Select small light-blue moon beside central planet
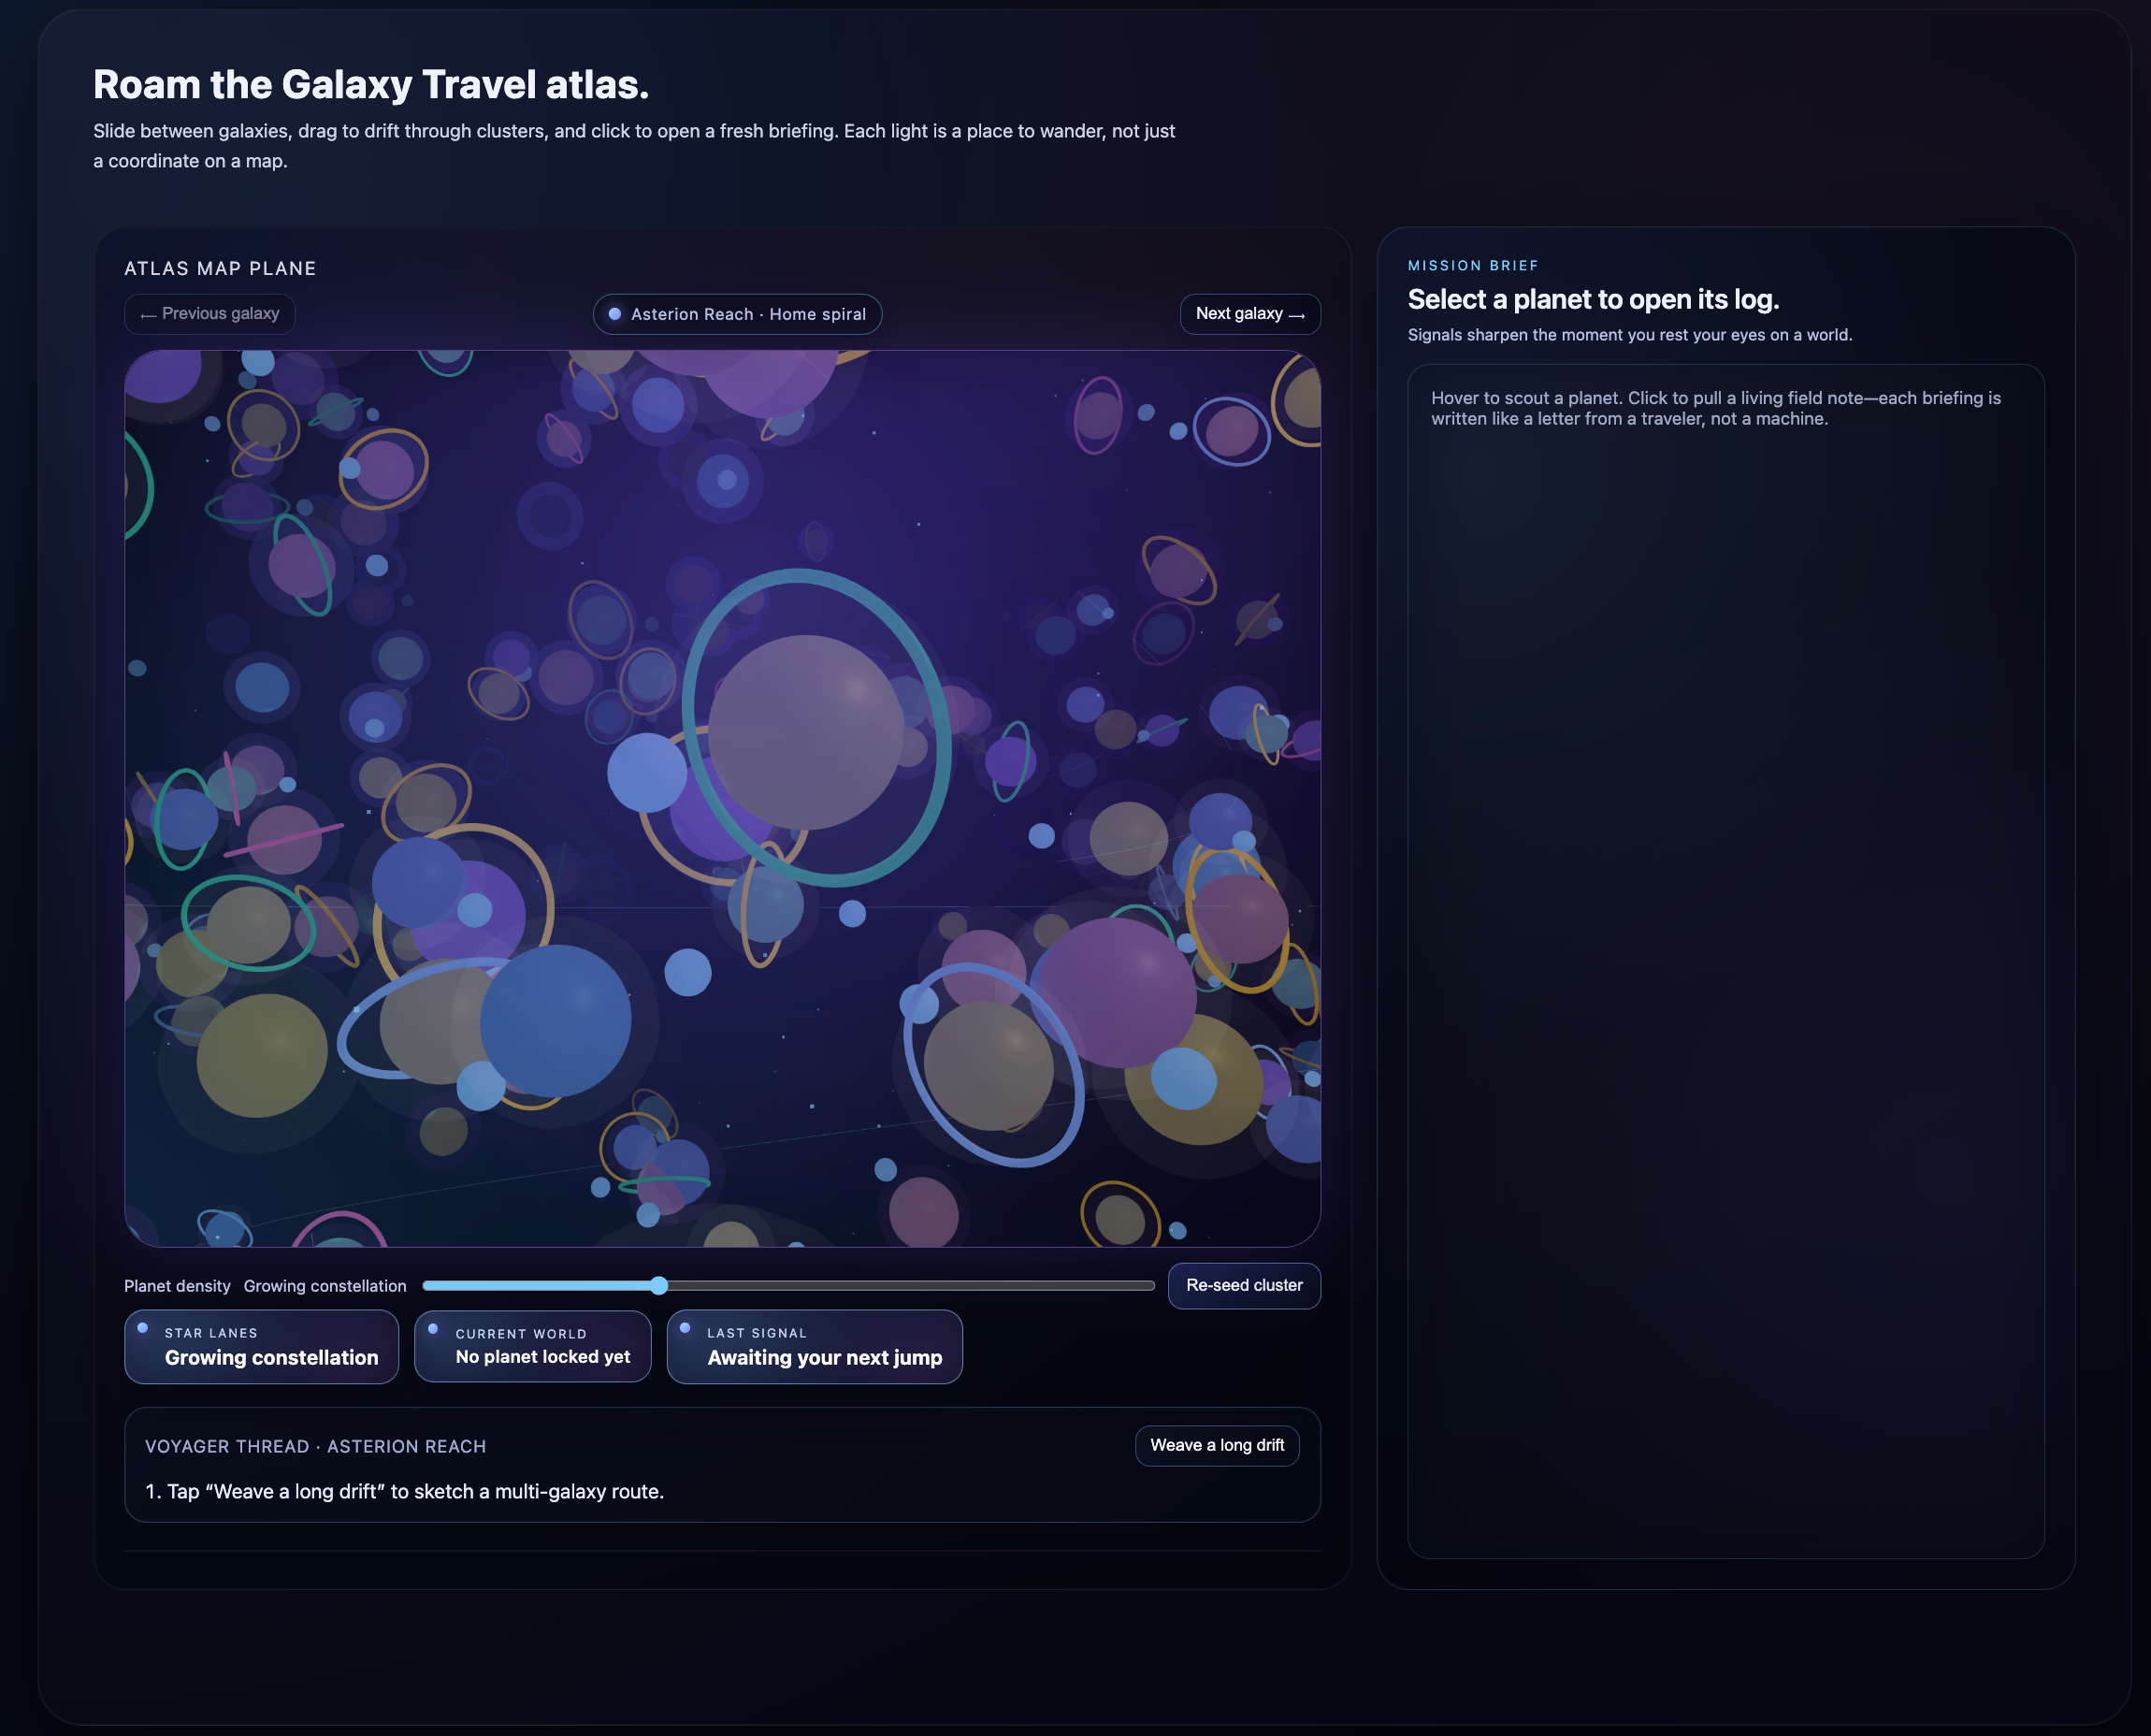Image resolution: width=2151 pixels, height=1736 pixels. click(647, 772)
